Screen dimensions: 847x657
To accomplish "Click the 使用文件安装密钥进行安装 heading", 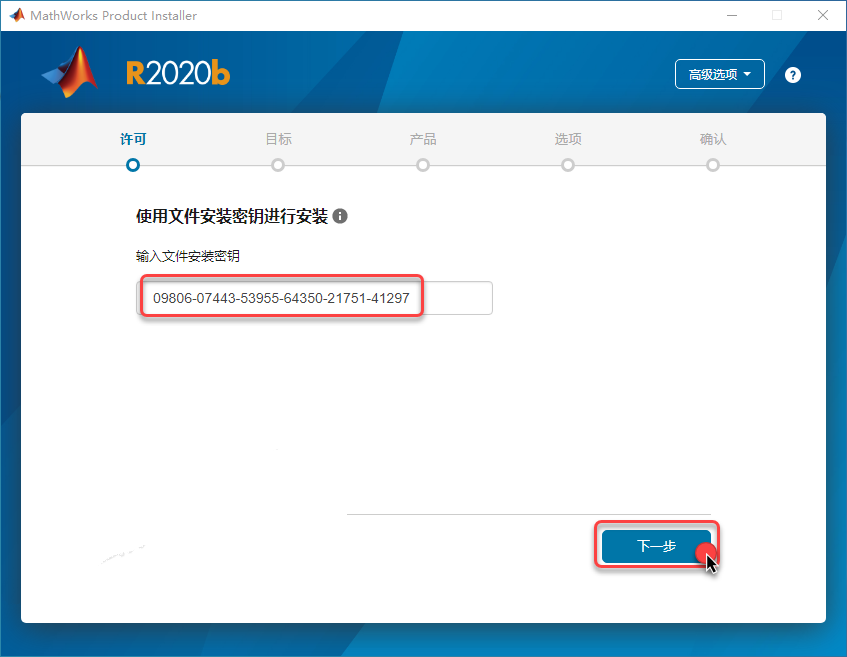I will (x=232, y=216).
